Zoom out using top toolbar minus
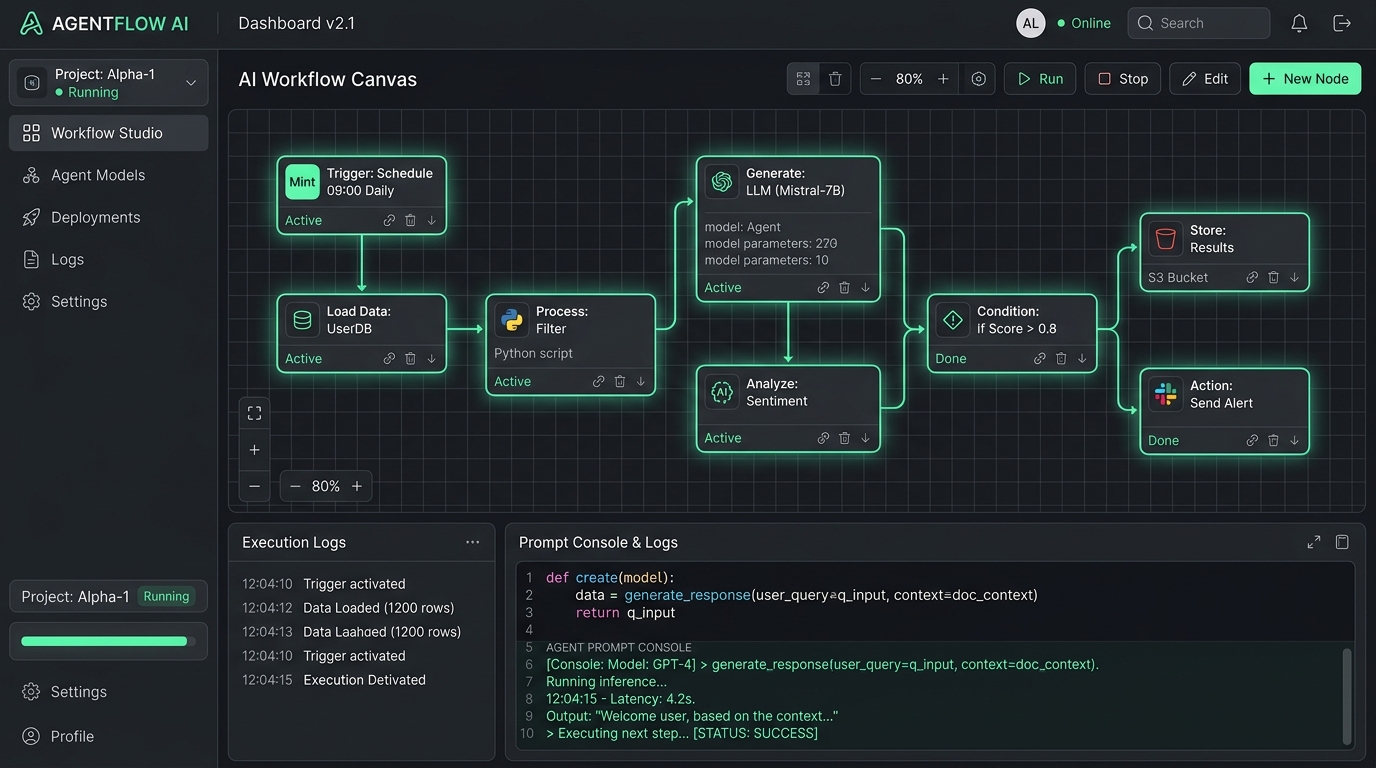This screenshot has width=1376, height=768. 876,79
